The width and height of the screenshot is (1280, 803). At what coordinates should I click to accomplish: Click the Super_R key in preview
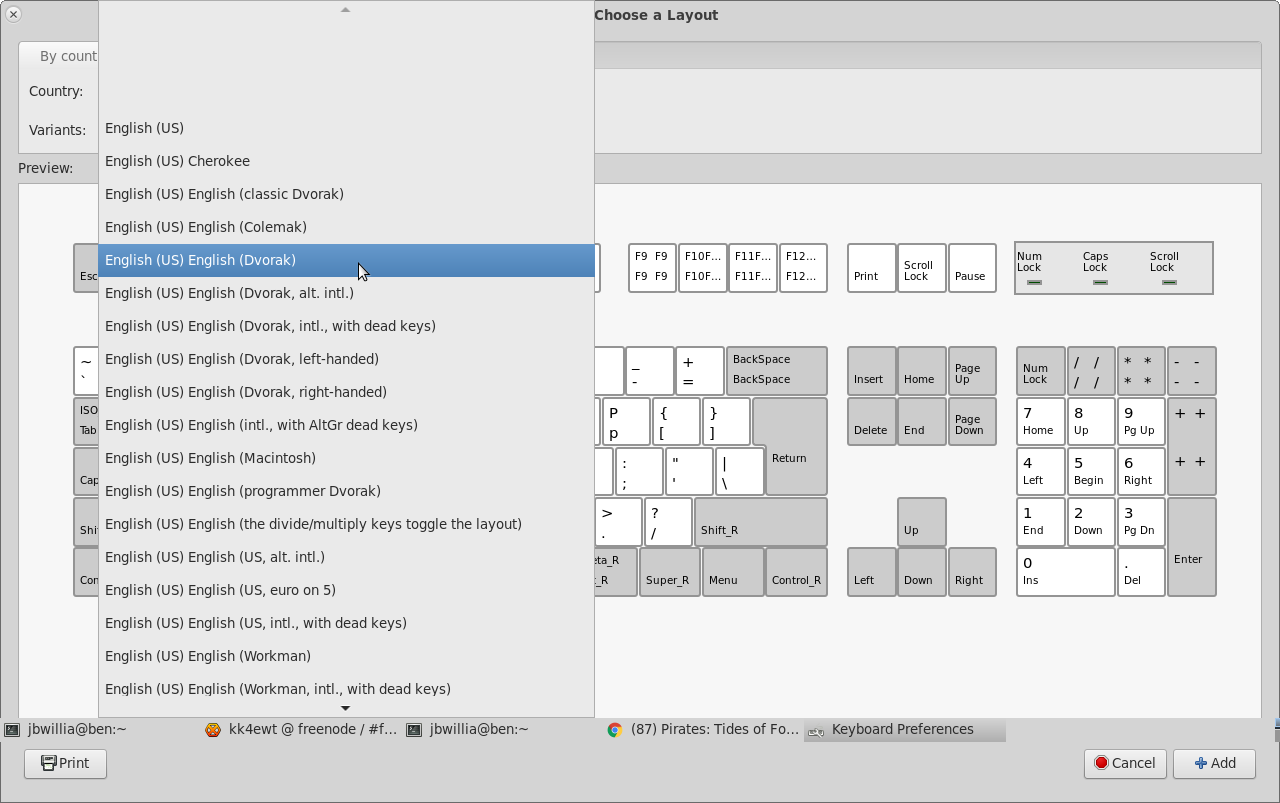click(x=669, y=572)
